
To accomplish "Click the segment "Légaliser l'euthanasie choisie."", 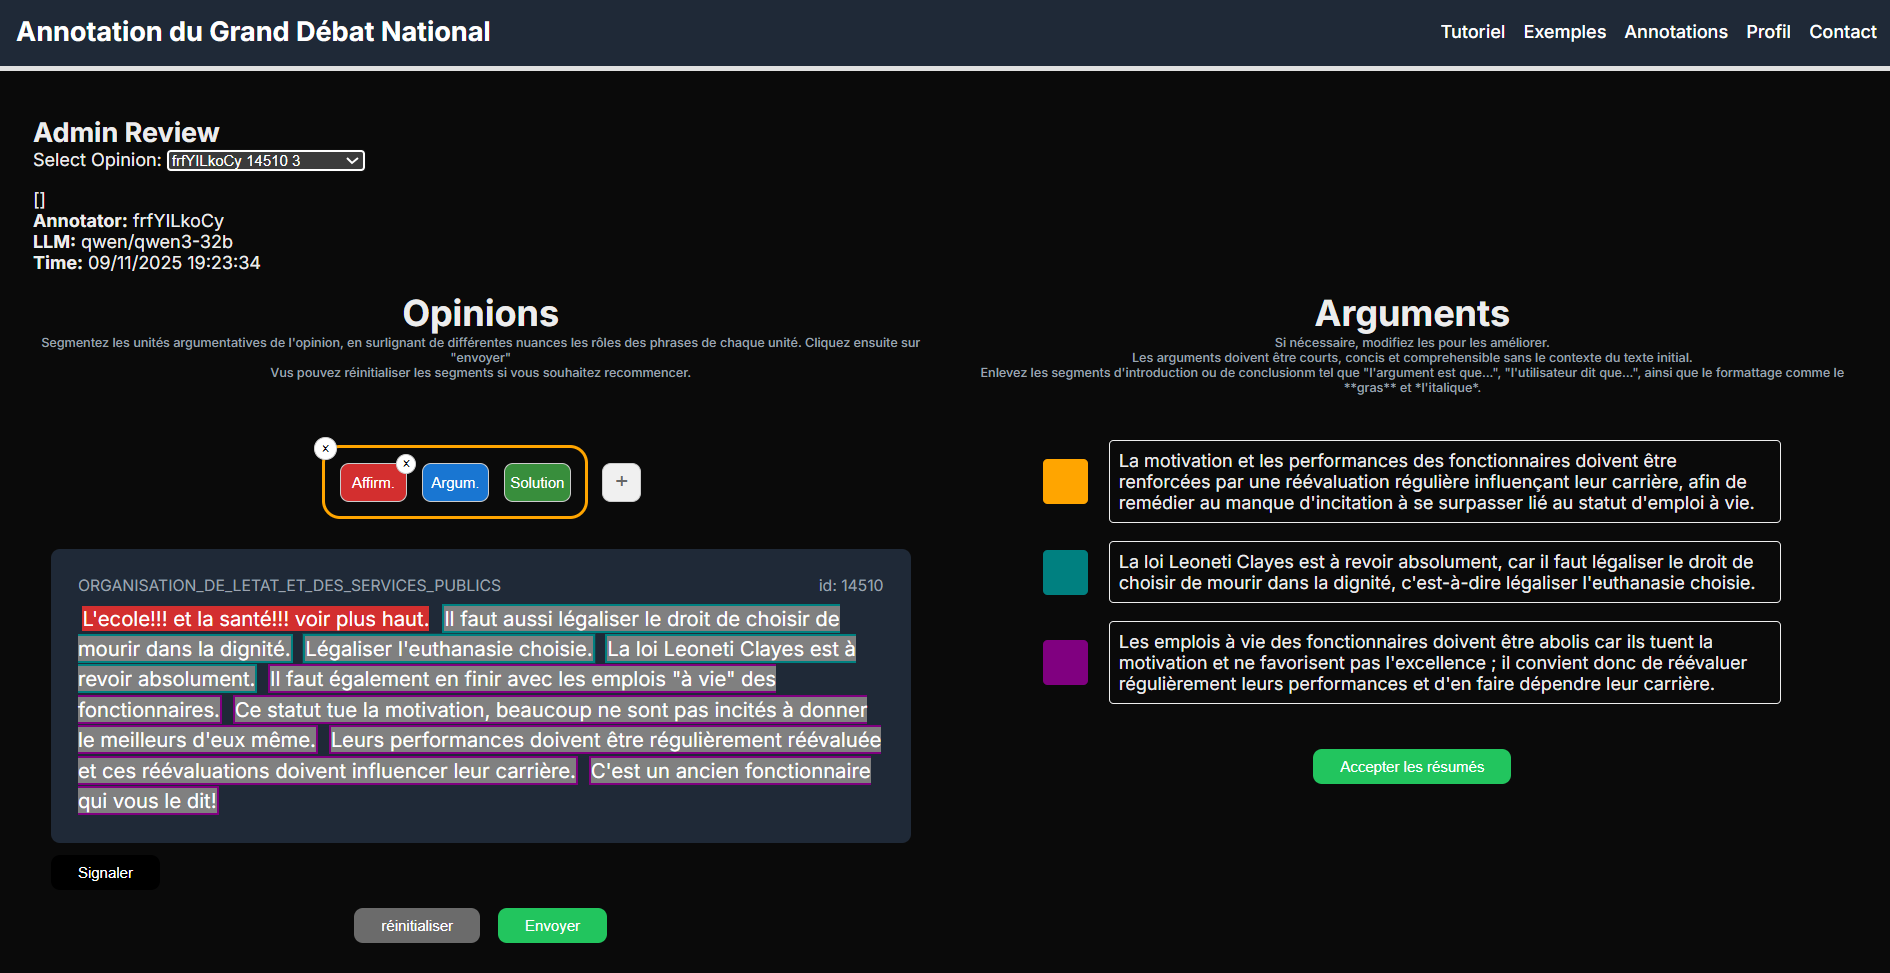I will (x=448, y=649).
